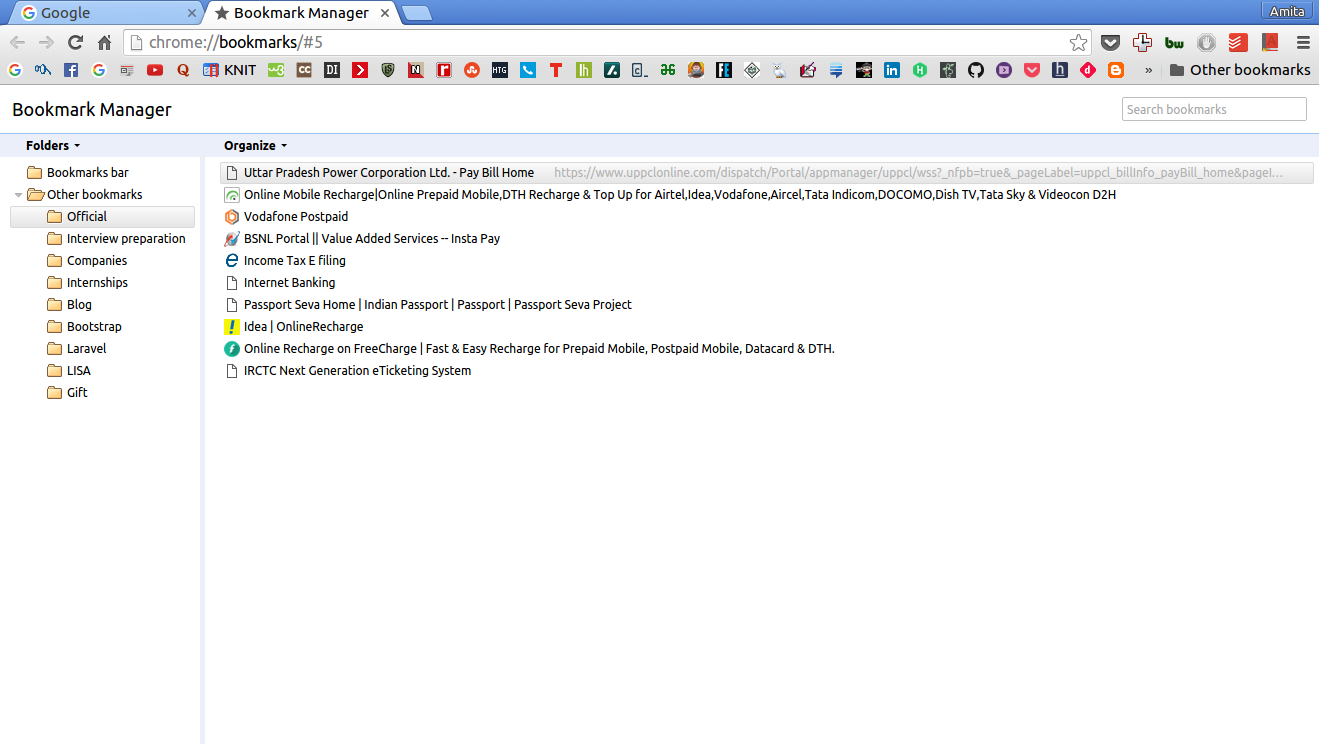Screen dimensions: 1319x744
Task: Select the Interview preparation folder
Action: pos(126,239)
